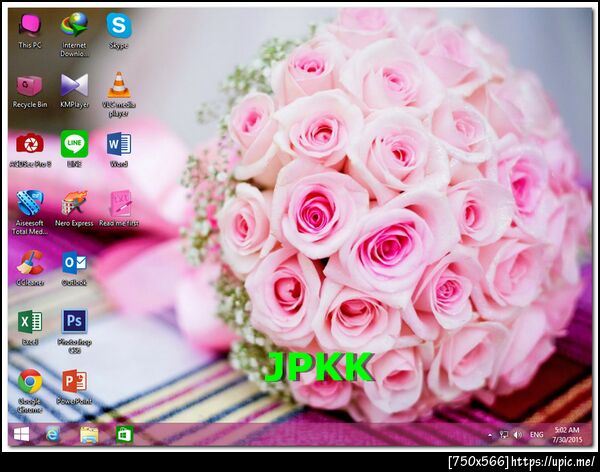
Task: Select the Word desktop shortcut
Action: click(119, 149)
